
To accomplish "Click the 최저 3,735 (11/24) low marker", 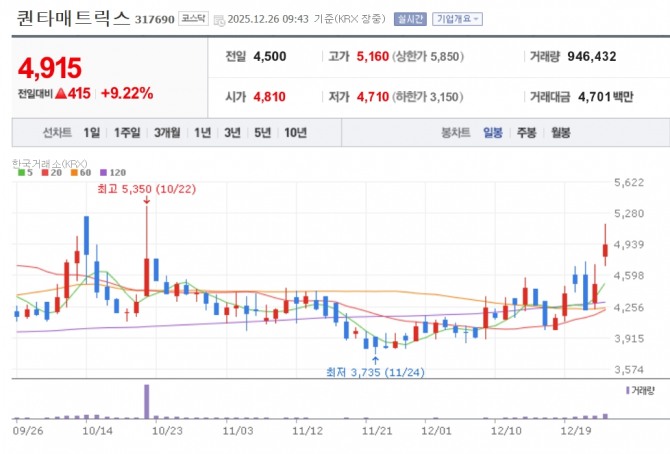I will click(x=375, y=372).
